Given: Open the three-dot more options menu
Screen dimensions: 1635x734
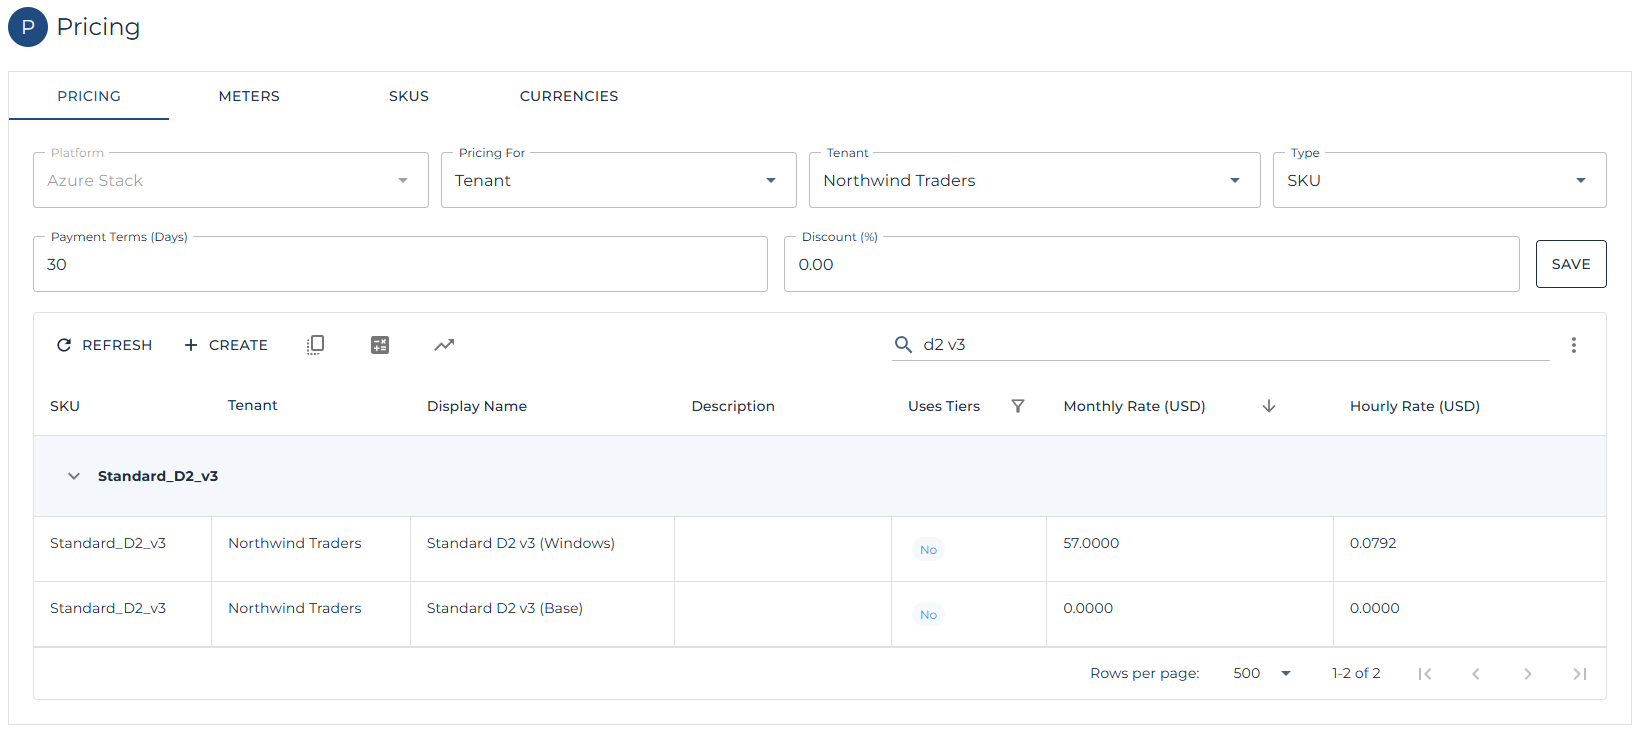Looking at the screenshot, I should coord(1573,345).
